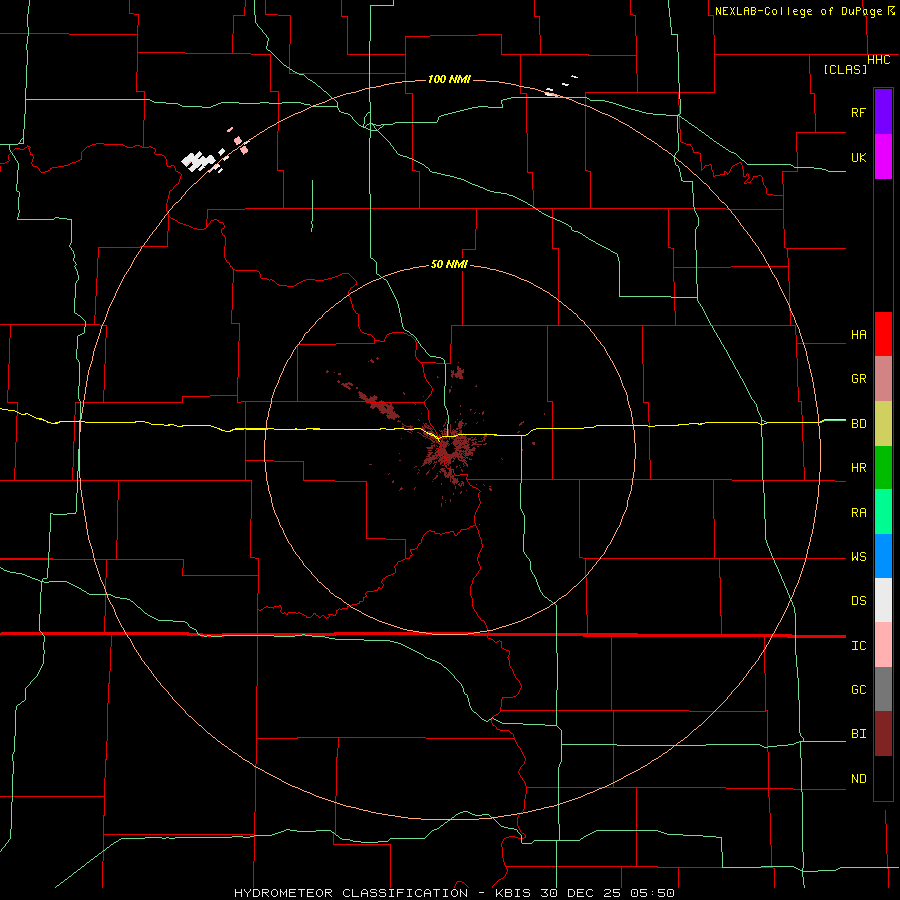The height and width of the screenshot is (900, 900).
Task: Click the UK legend label
Action: tap(859, 157)
